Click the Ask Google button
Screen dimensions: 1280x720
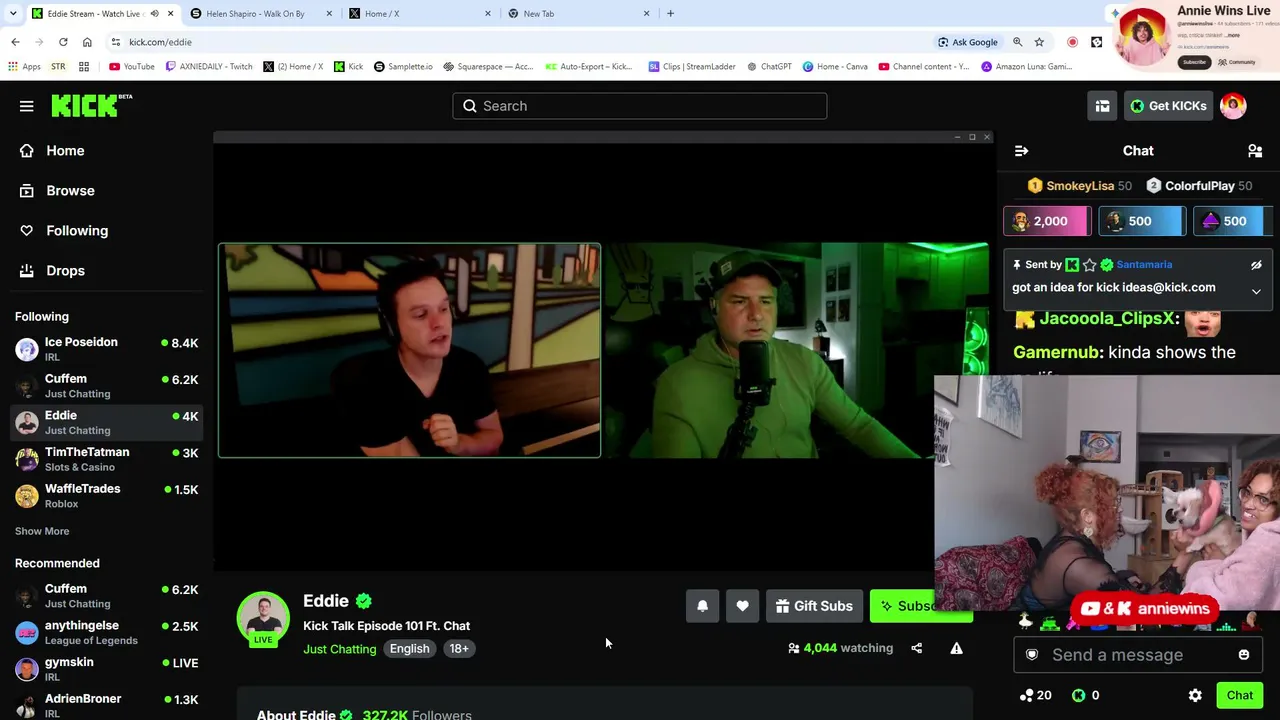pos(968,42)
